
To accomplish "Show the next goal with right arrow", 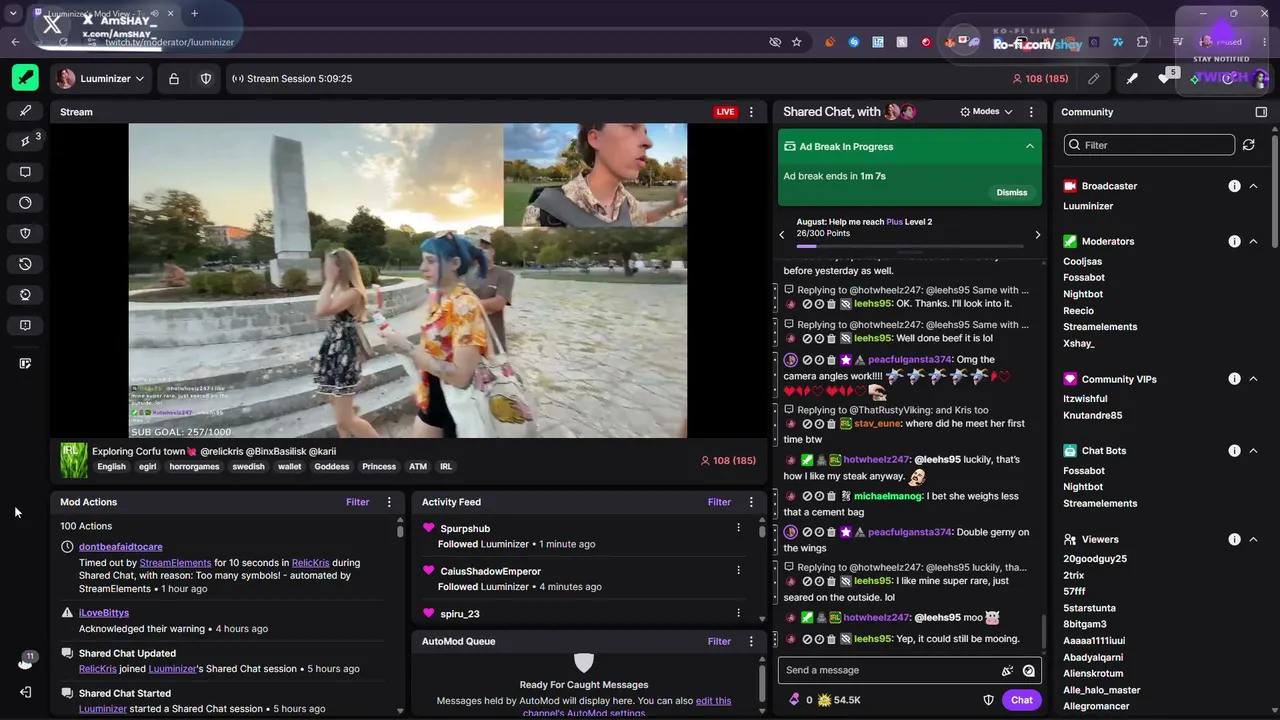I will point(1037,235).
